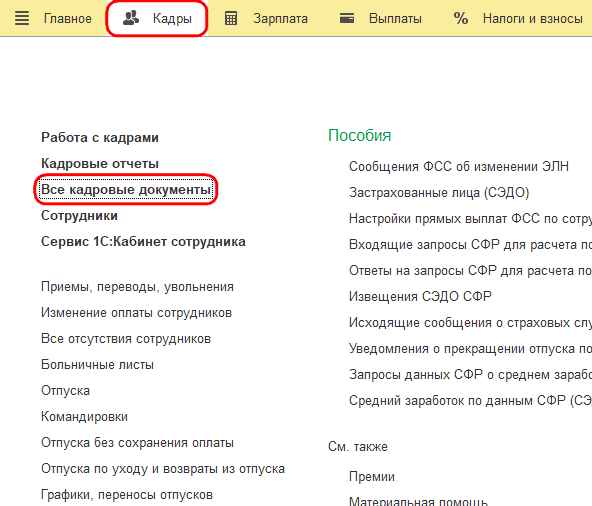Open Застрахованные лица (СЭДО)
Viewport: 592px width, 506px height.
coord(439,193)
